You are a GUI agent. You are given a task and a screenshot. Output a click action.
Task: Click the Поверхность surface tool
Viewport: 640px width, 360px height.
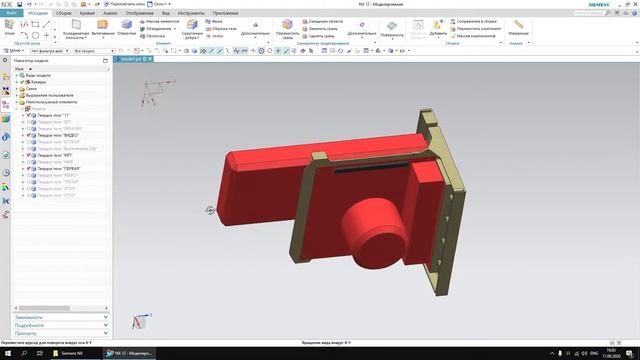click(392, 29)
